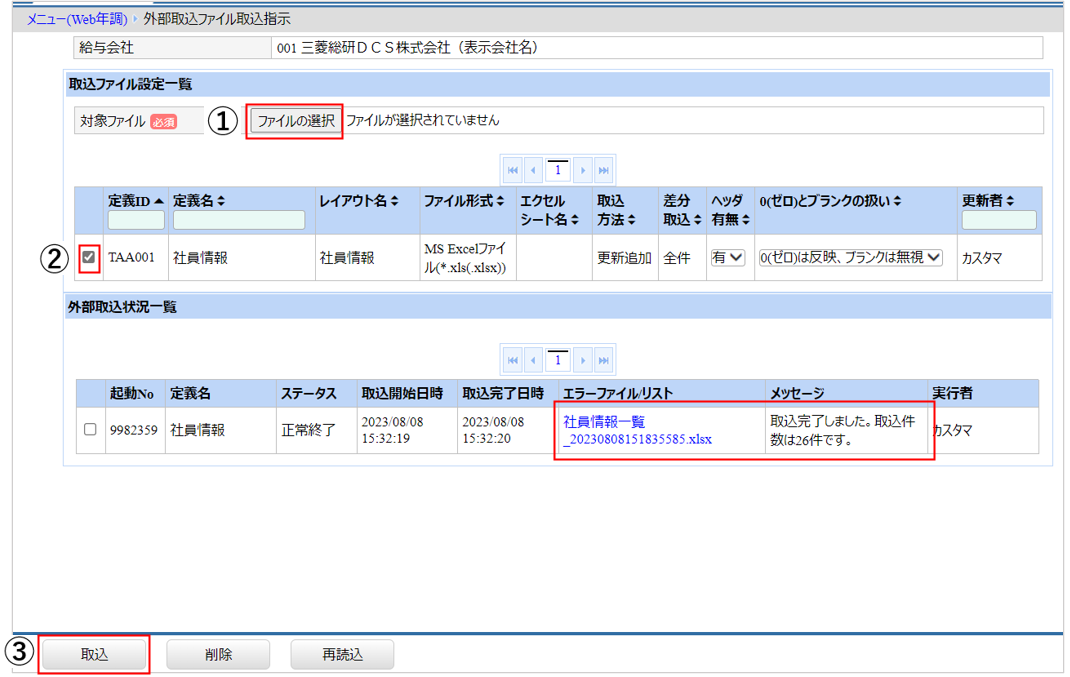Go to next page in 外部取込状況一覧 paginator

tap(583, 360)
